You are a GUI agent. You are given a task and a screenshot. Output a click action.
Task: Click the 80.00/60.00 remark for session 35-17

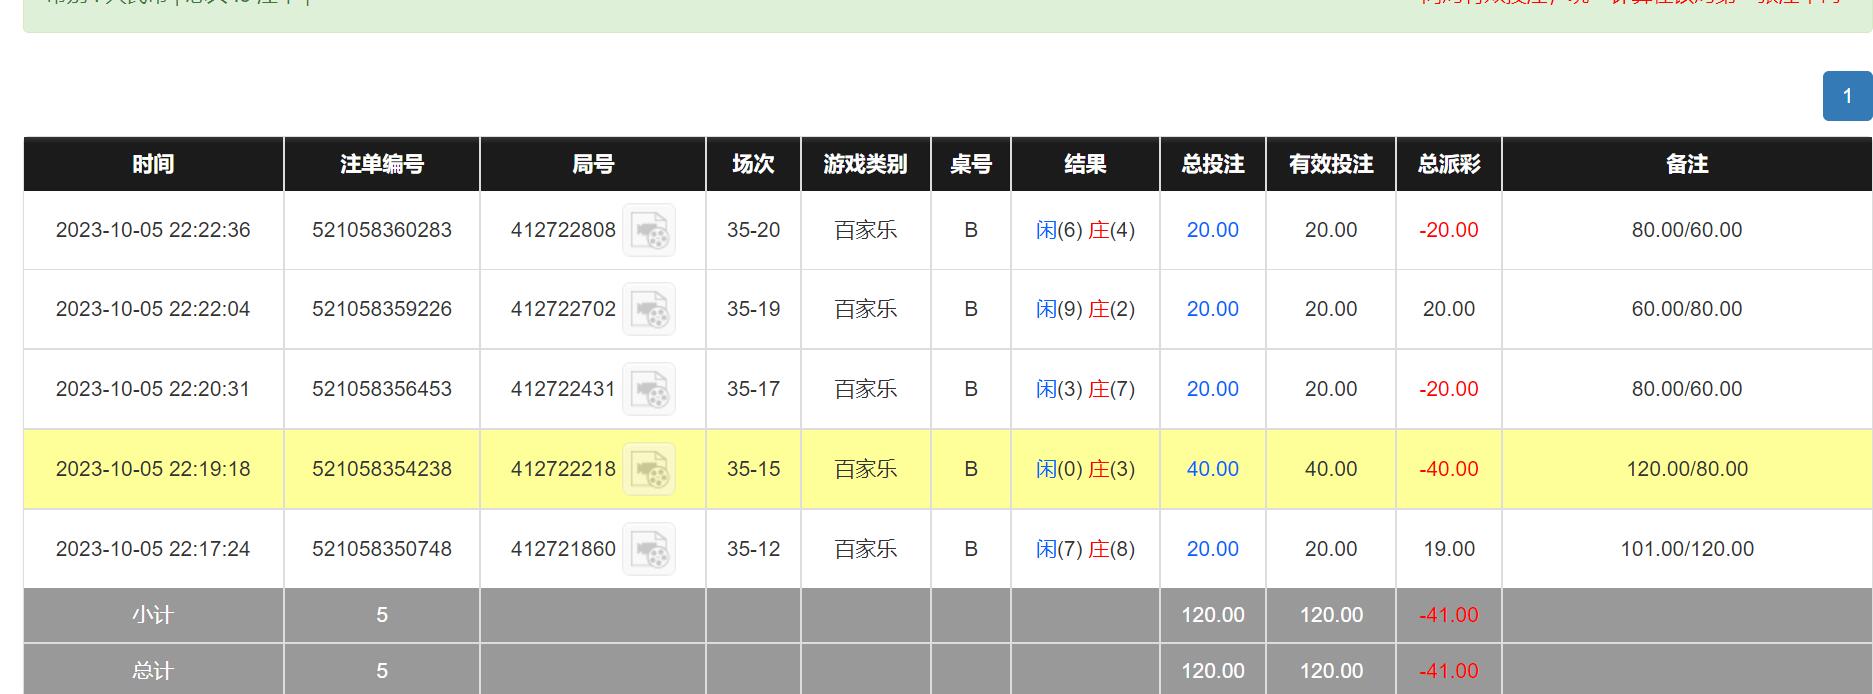pyautogui.click(x=1686, y=389)
